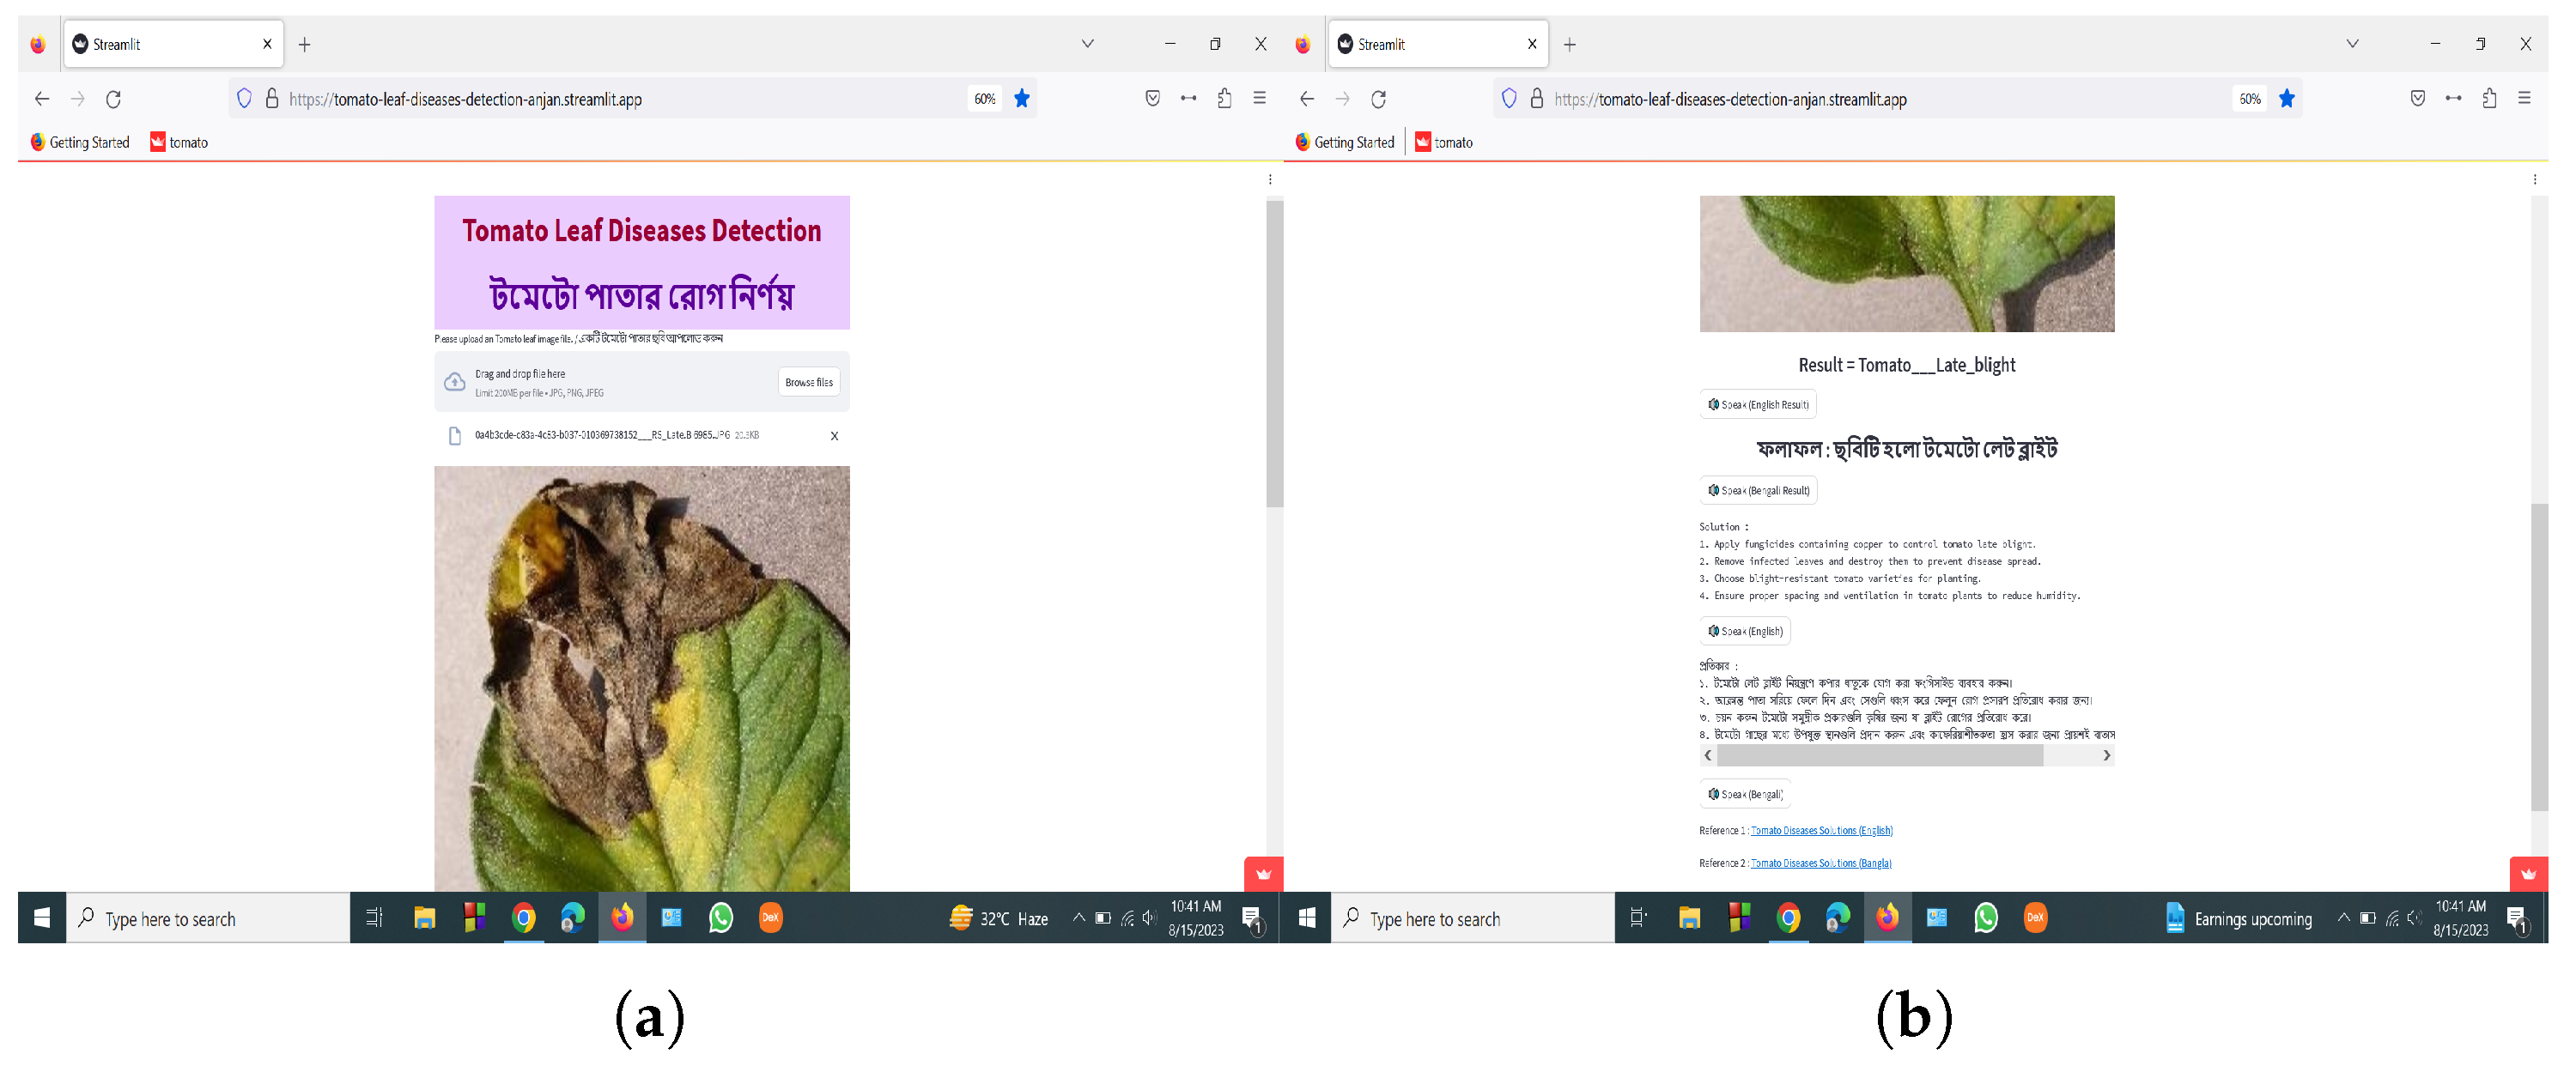Open Firefox hamburger menu in left browser
2576x1066 pixels.
1259,98
